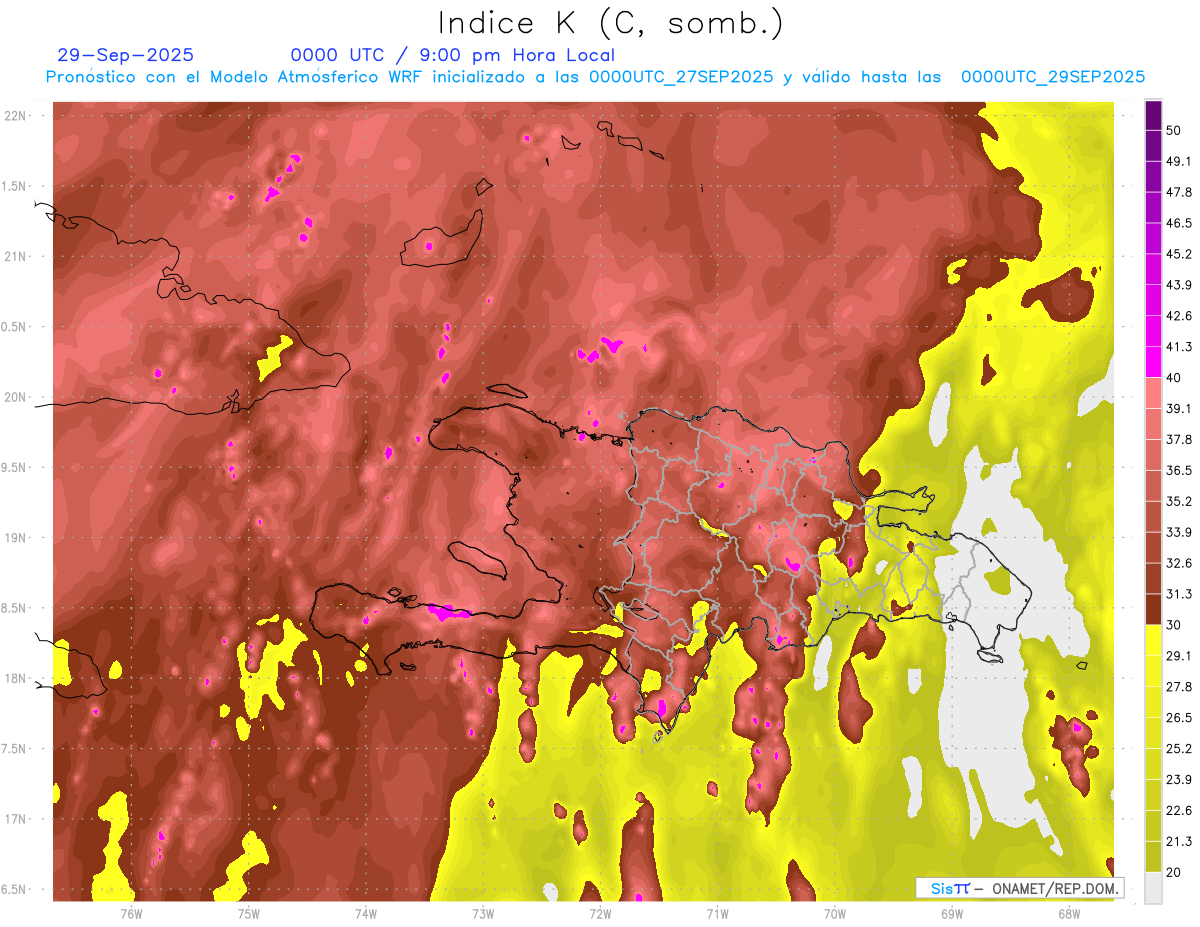The height and width of the screenshot is (927, 1200).
Task: Select the 18N latitude label
Action: [17, 678]
